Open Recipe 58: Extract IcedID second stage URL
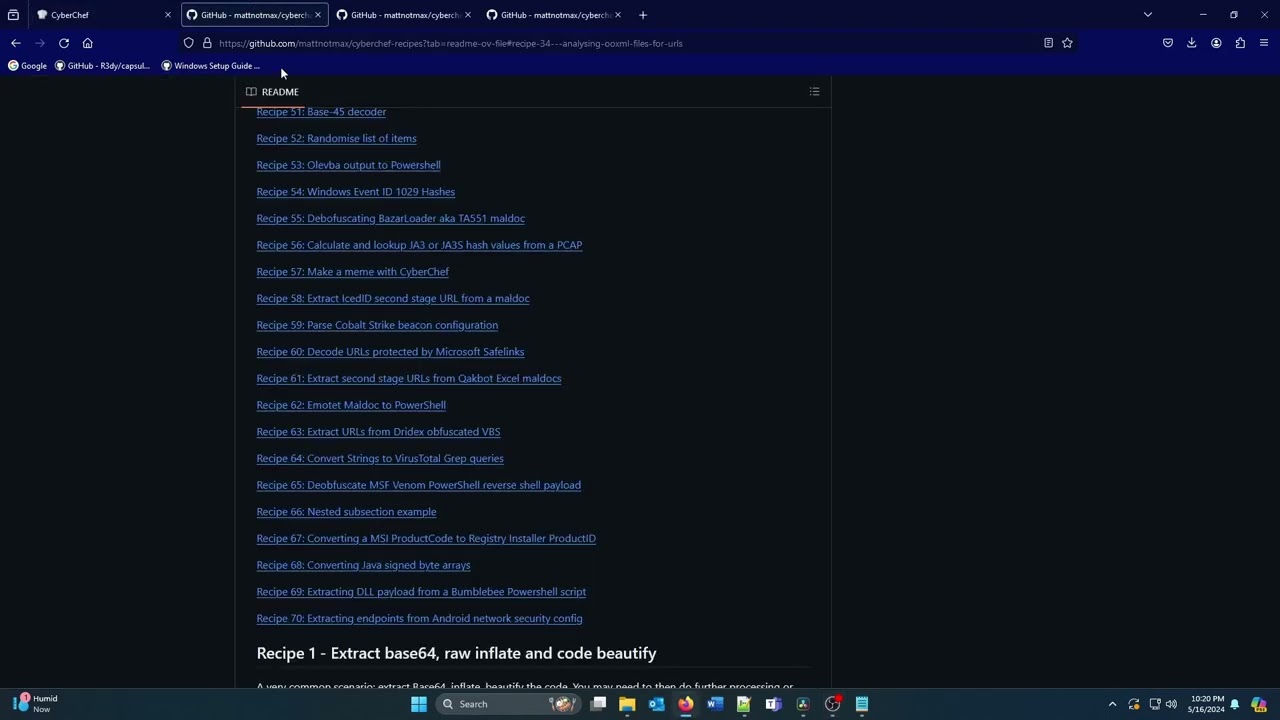Viewport: 1280px width, 720px height. tap(393, 299)
